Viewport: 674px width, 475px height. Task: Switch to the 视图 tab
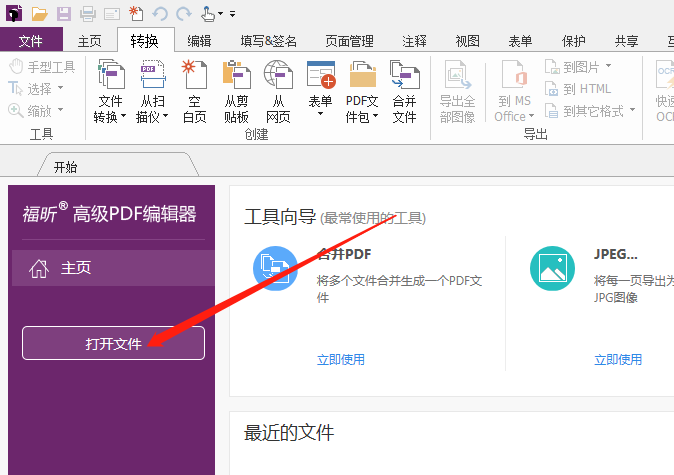click(x=468, y=41)
